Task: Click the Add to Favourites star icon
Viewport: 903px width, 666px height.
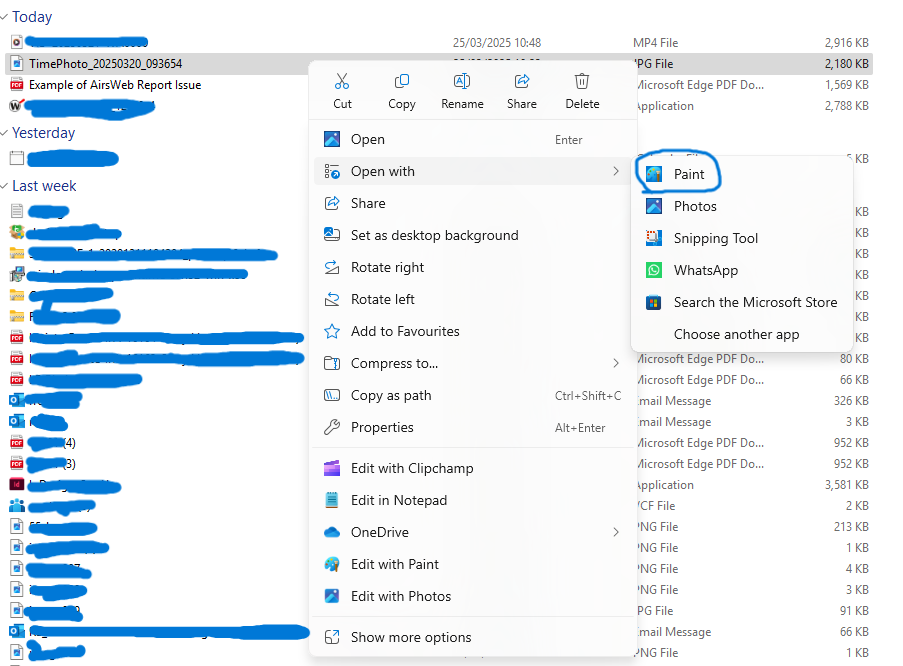Action: point(332,331)
